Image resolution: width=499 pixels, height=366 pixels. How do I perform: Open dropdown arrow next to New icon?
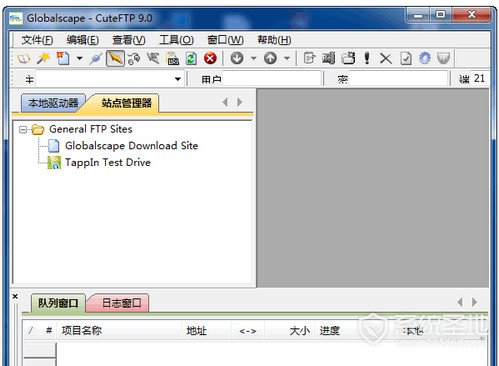click(79, 59)
